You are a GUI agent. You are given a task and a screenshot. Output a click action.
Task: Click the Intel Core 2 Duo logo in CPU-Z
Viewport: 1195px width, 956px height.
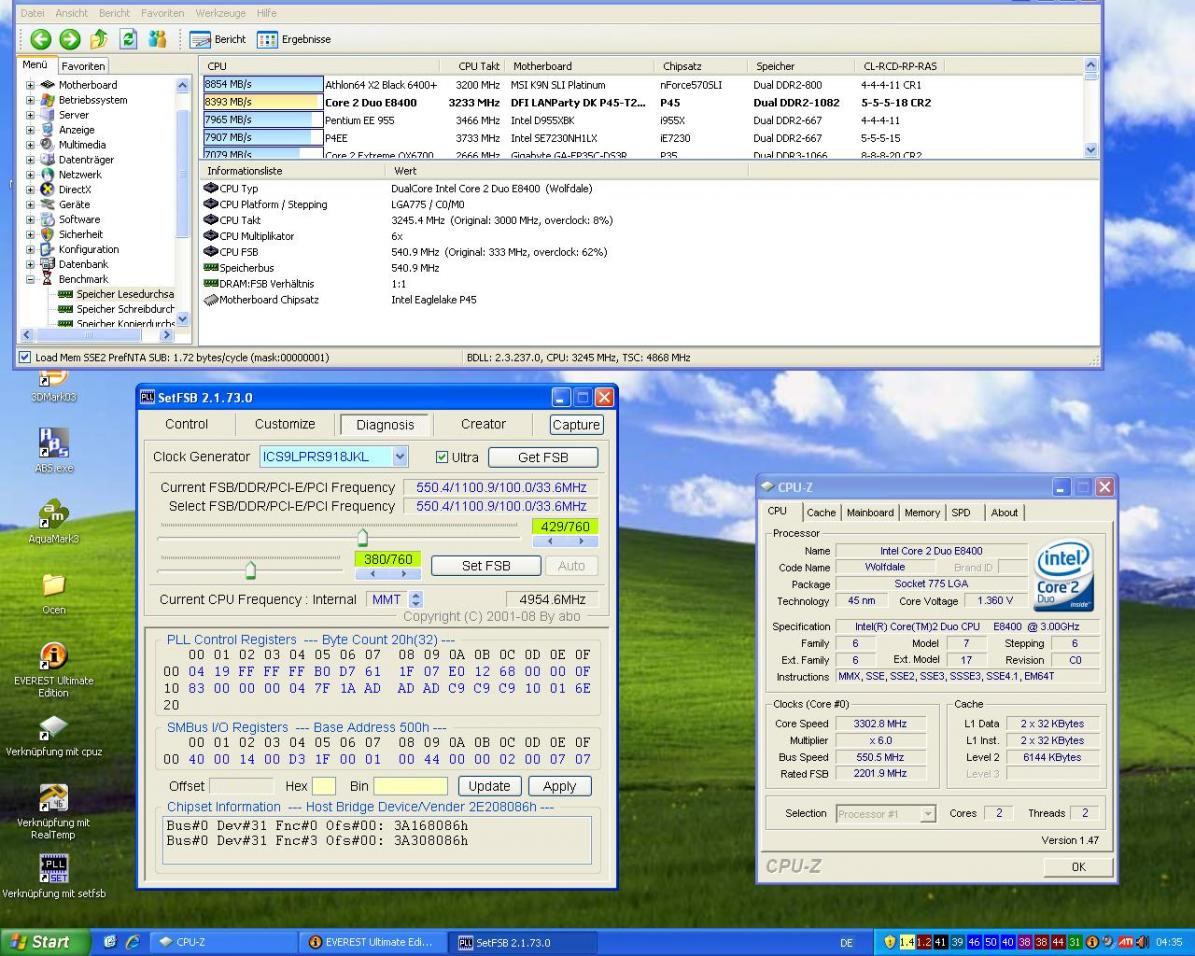click(1064, 575)
